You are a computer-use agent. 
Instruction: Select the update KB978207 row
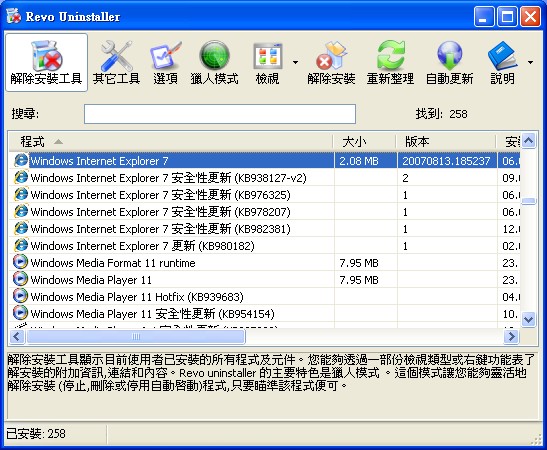coord(264,212)
